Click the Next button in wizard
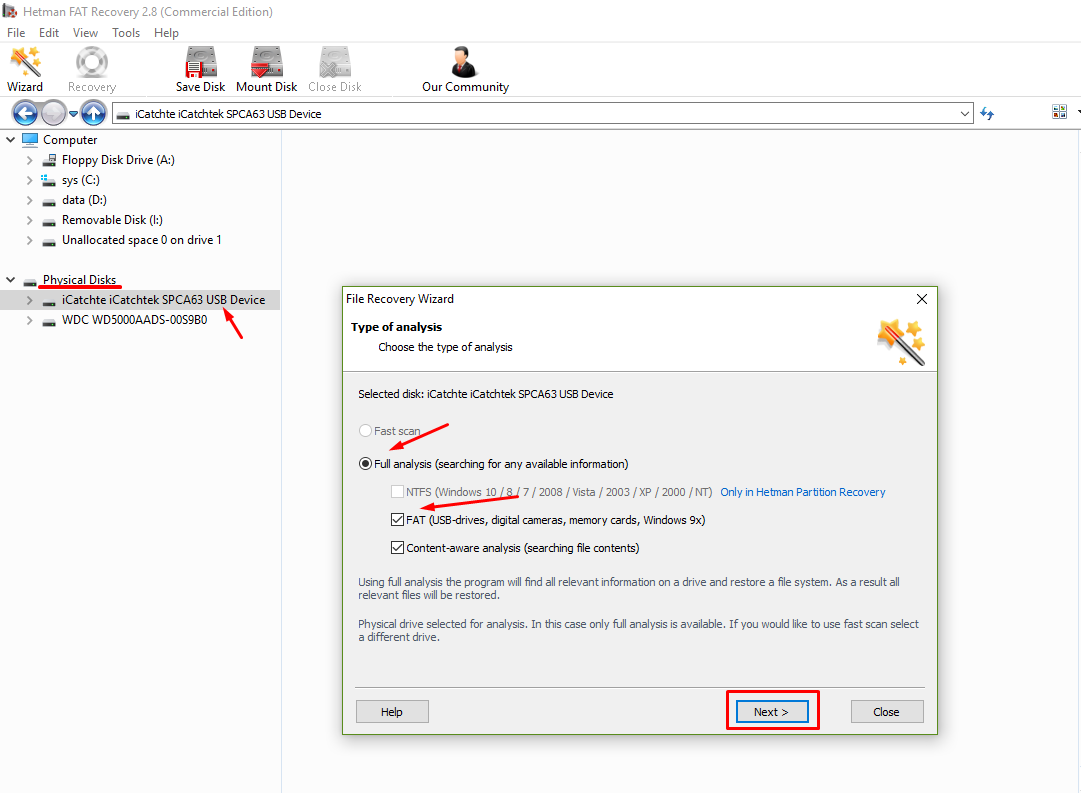 [x=771, y=712]
